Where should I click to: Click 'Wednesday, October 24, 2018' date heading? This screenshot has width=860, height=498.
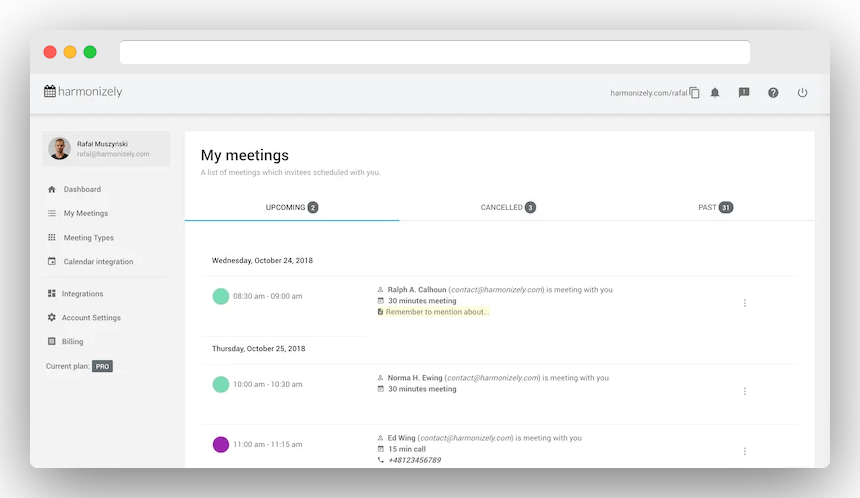tap(262, 261)
